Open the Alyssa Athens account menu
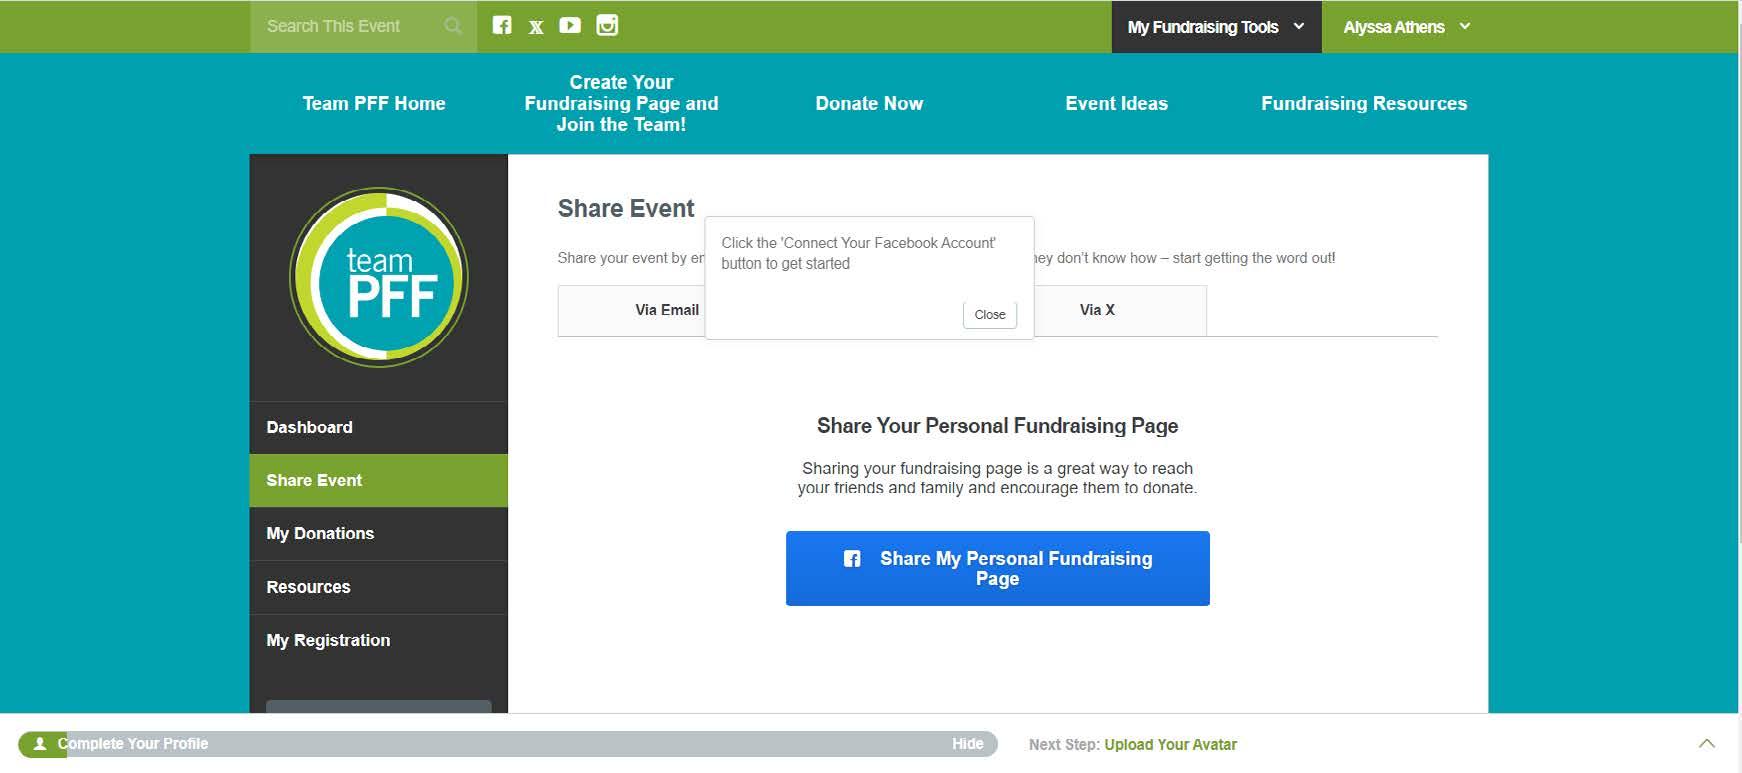The width and height of the screenshot is (1742, 773). 1406,27
